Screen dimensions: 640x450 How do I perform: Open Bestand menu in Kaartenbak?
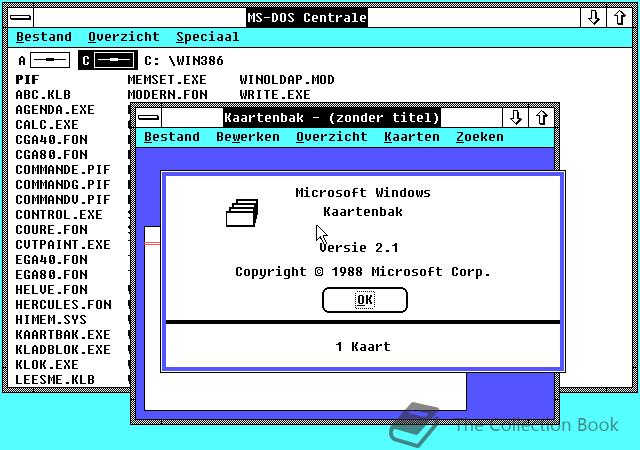coord(172,137)
